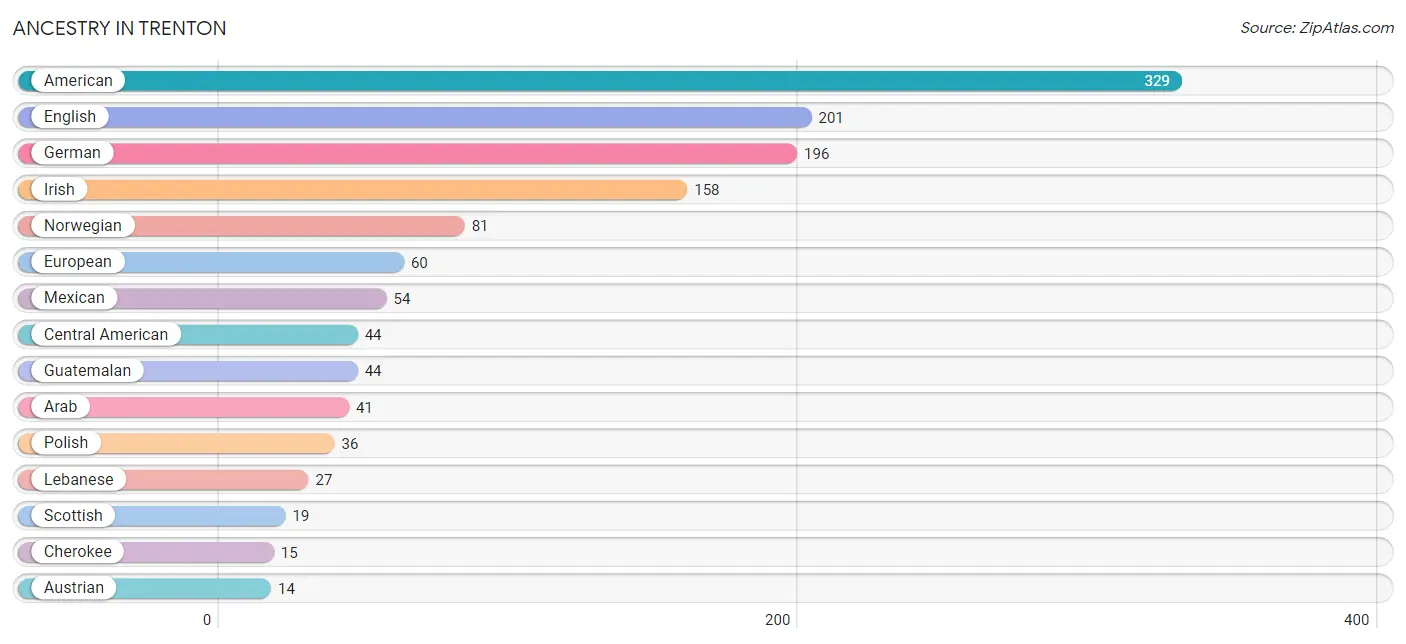
Task: Select the Norwegian bar label
Action: pyautogui.click(x=83, y=226)
